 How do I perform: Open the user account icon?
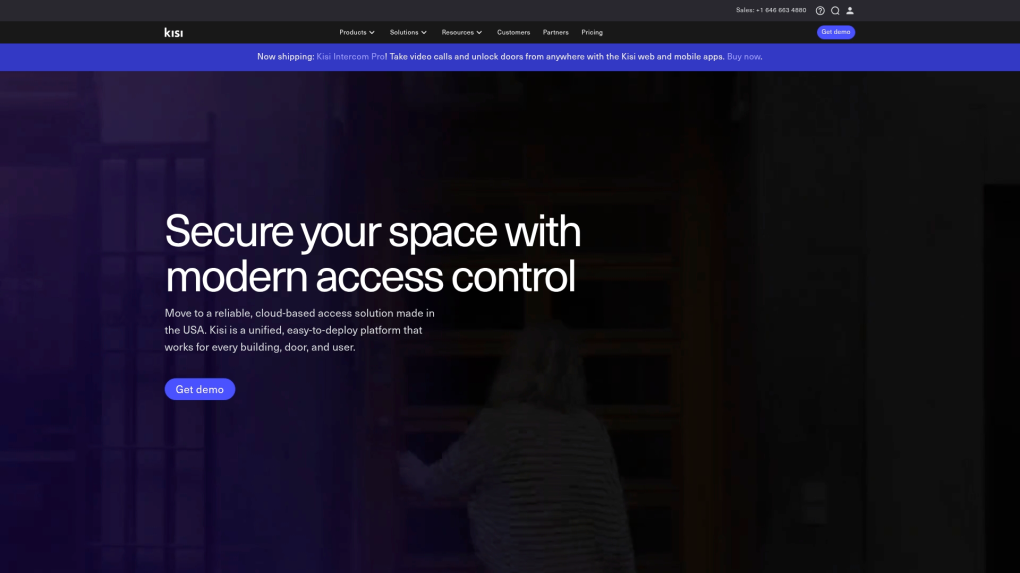click(850, 10)
